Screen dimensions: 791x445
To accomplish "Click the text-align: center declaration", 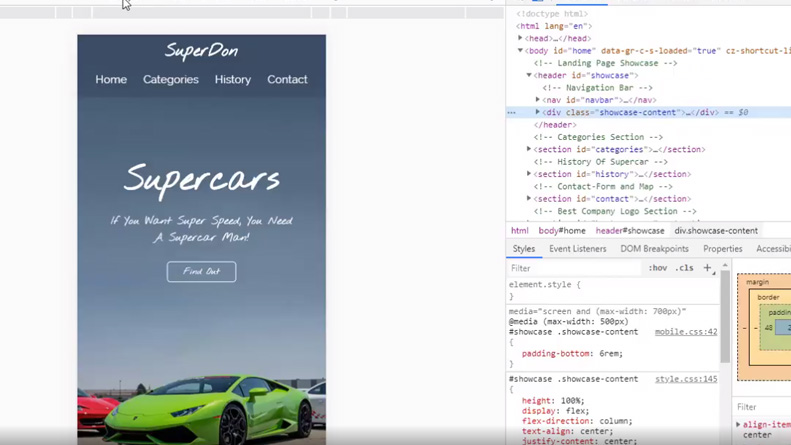I will click(567, 431).
